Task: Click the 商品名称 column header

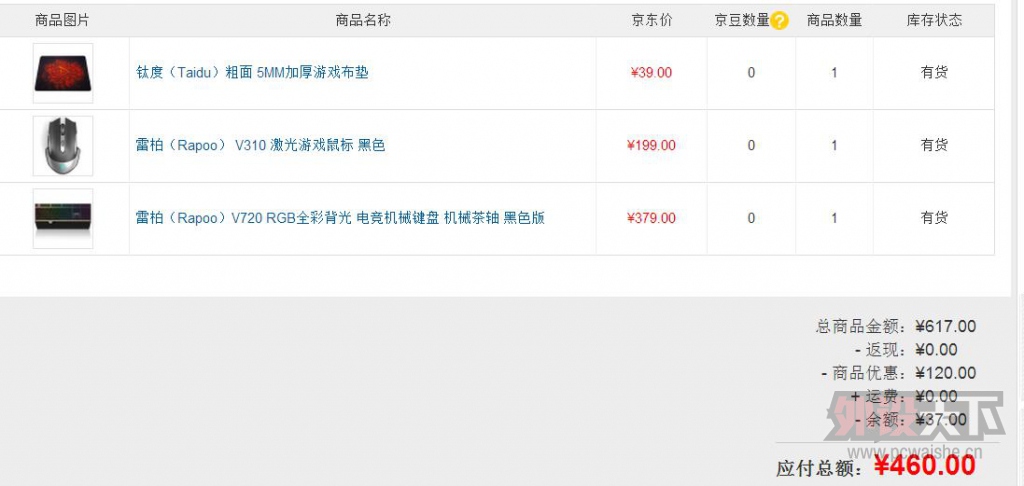Action: pyautogui.click(x=363, y=20)
